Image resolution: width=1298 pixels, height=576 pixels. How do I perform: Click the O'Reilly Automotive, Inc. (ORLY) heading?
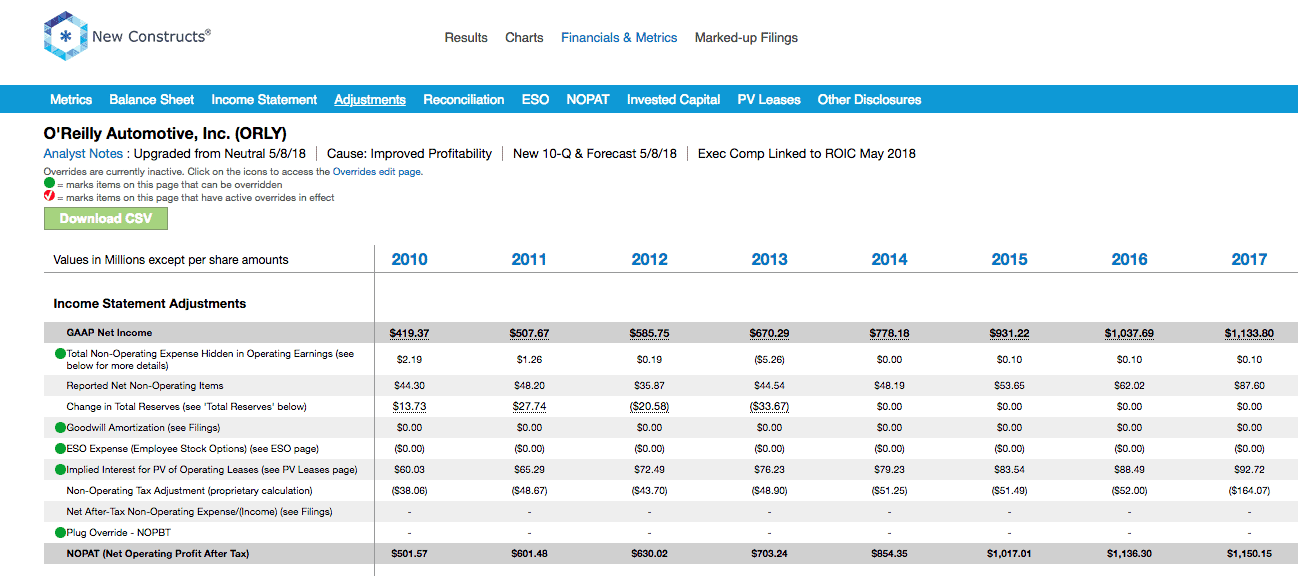(x=165, y=133)
